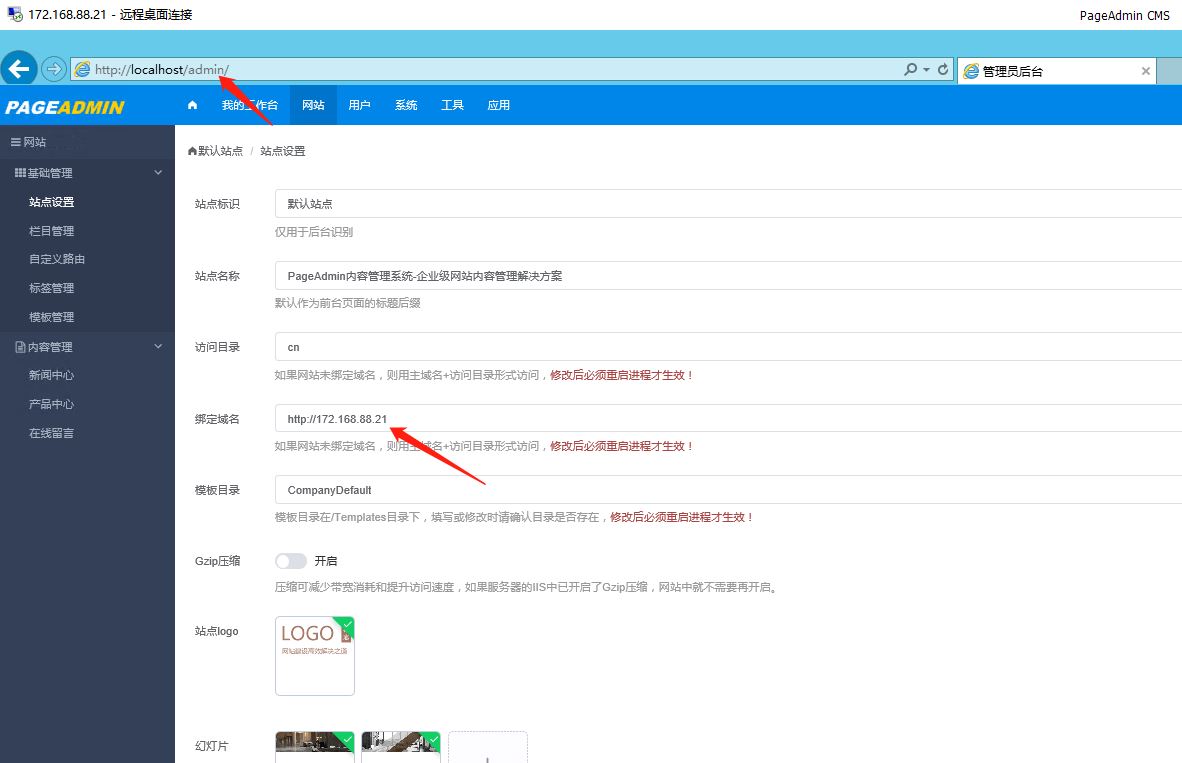Click the 幻灯片 field label
This screenshot has height=763, width=1182.
tap(211, 746)
